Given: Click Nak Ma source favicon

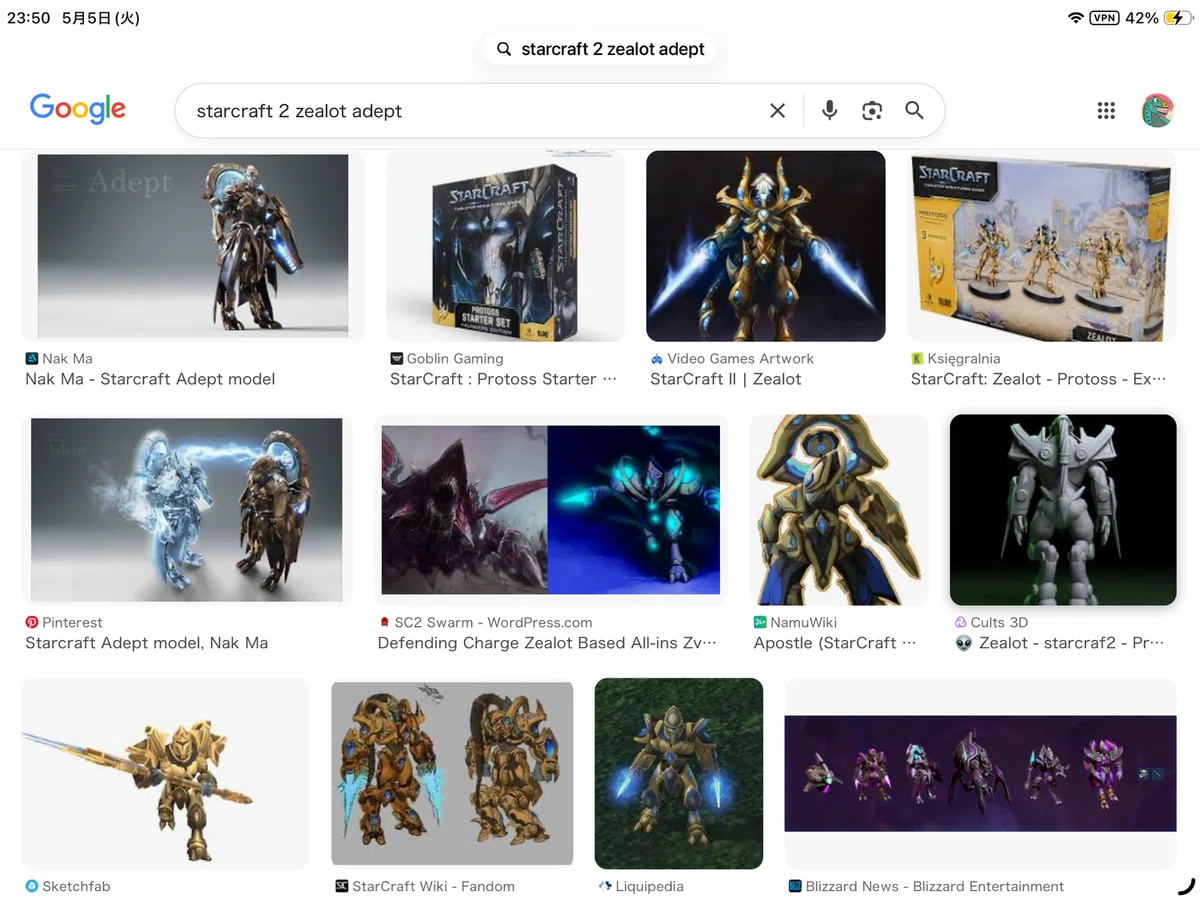Looking at the screenshot, I should point(32,358).
